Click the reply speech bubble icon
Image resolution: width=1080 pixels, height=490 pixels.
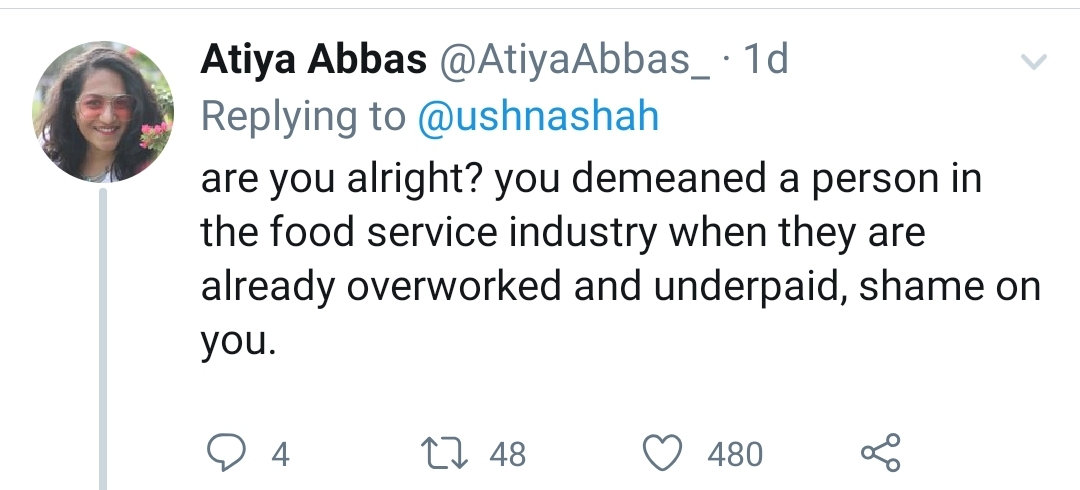[x=226, y=453]
